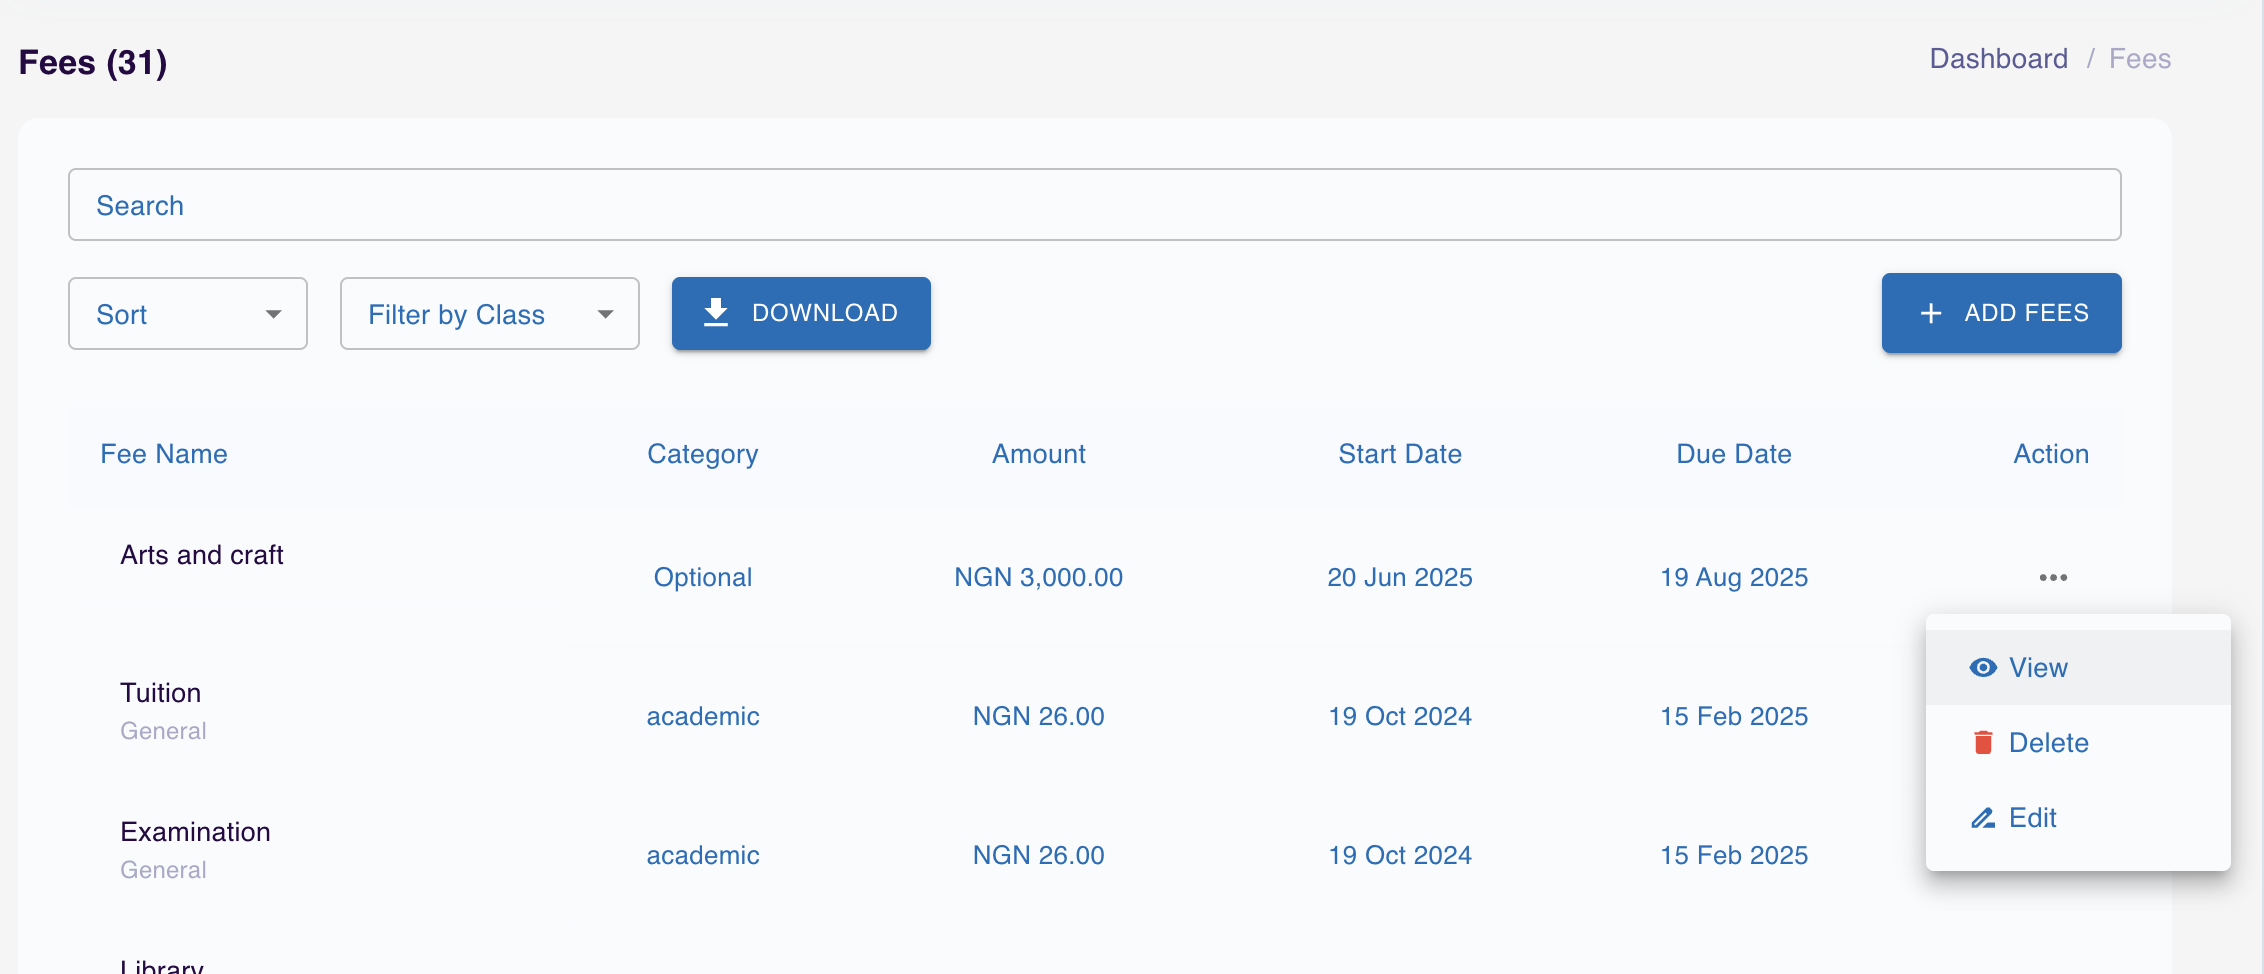Click the NGN 26.00 amount in Examination row

pyautogui.click(x=1038, y=856)
